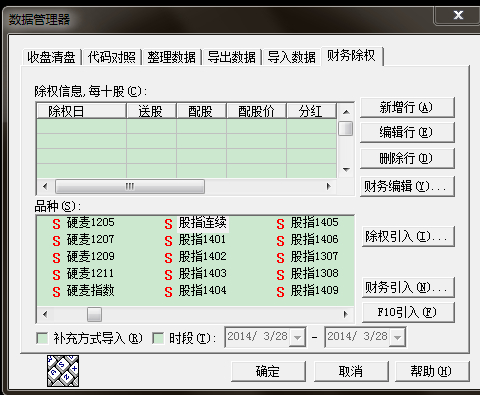Screen dimensions: 480x395
Task: Click the 品种 list scroll right arrow
Action: point(346,314)
